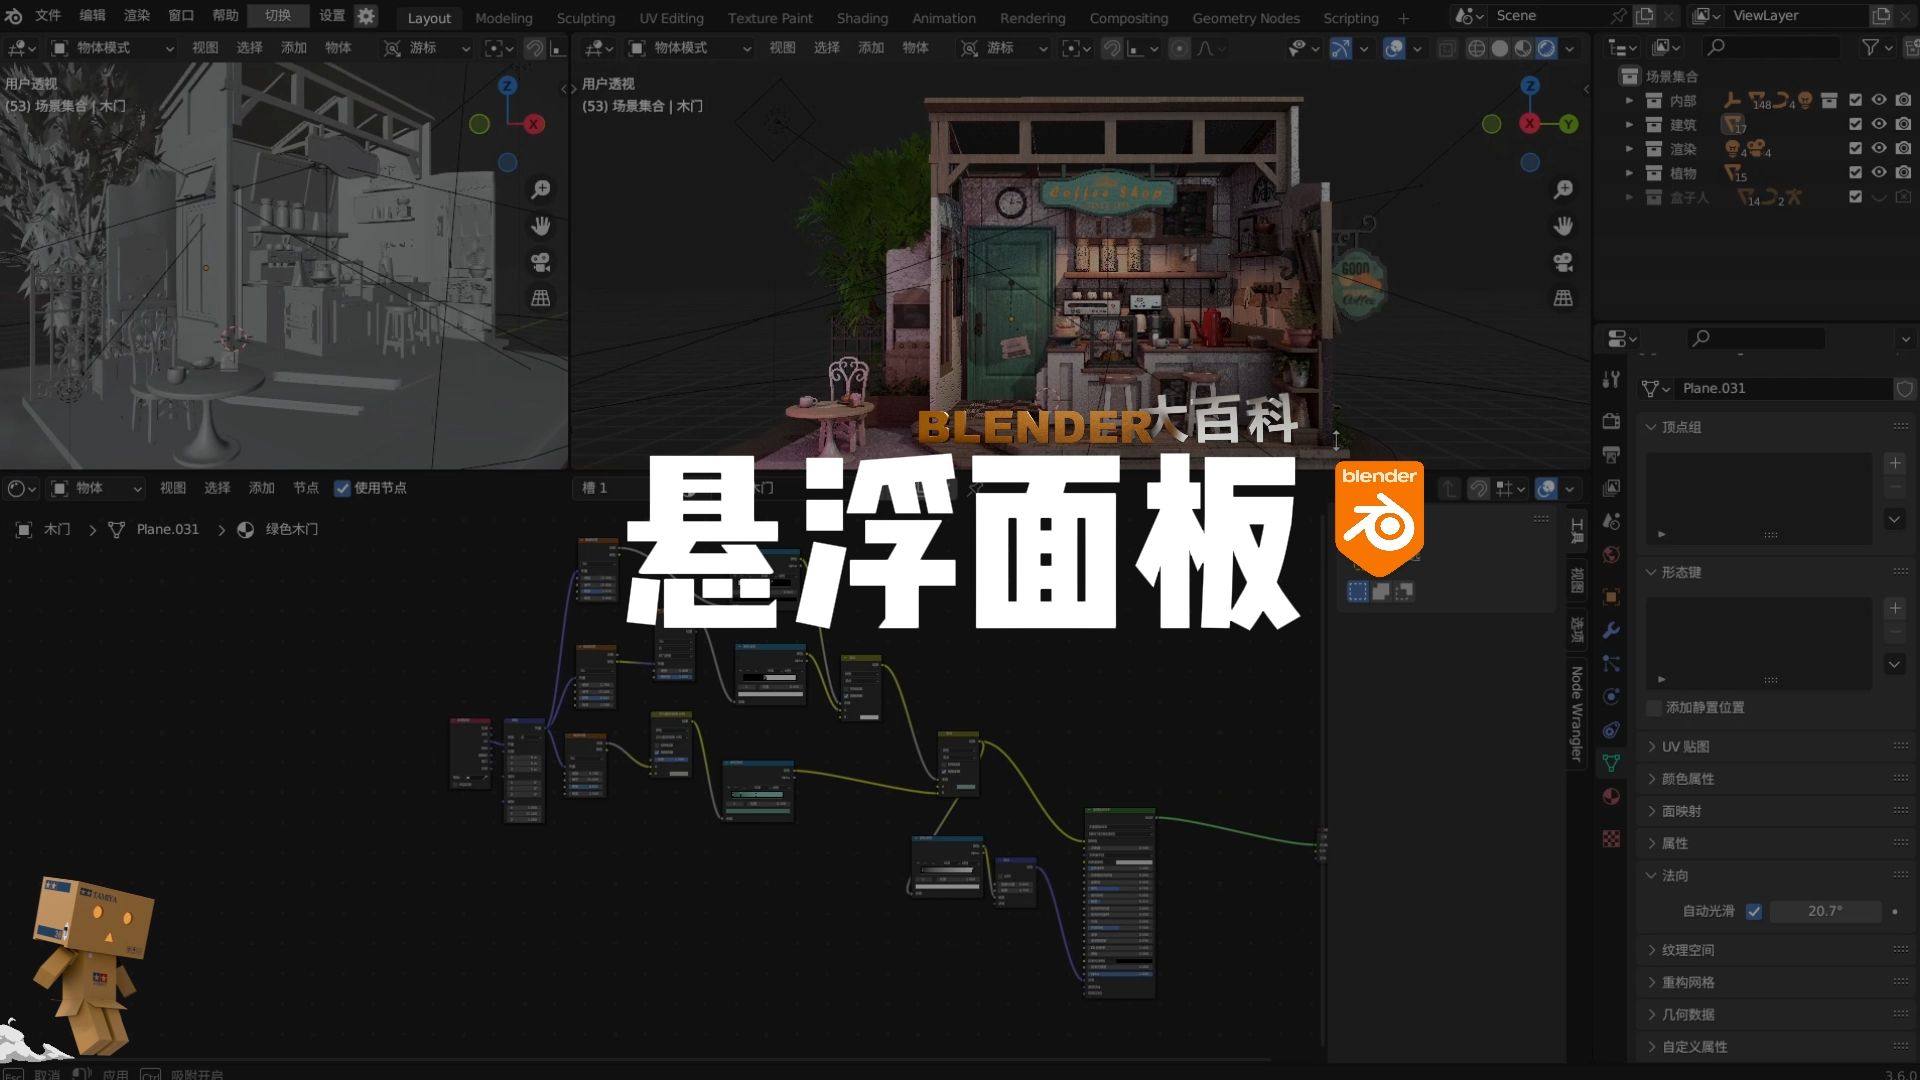Switch to the Shading workspace tab
The image size is (1920, 1080).
(862, 18)
